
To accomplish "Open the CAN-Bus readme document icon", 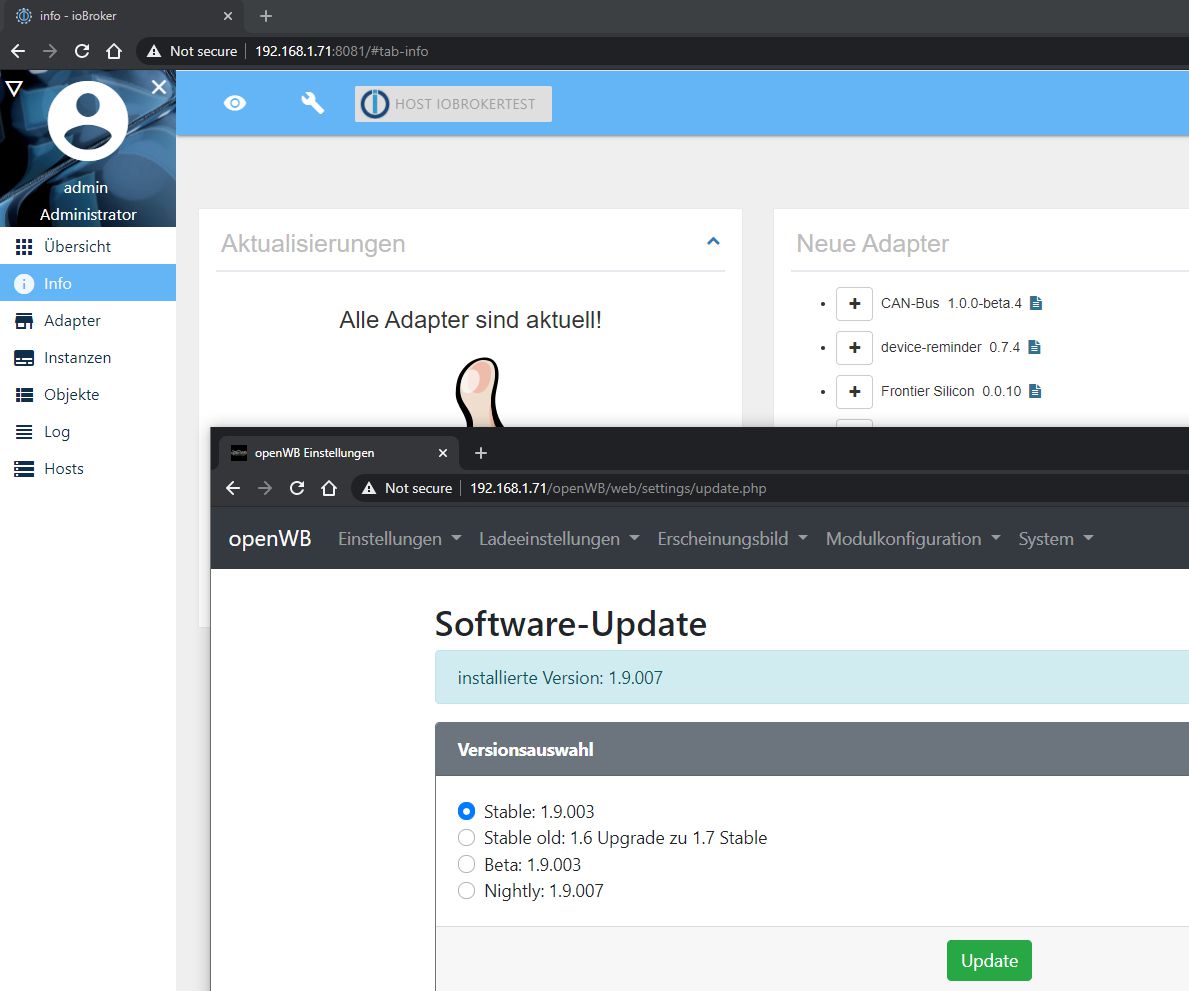I will [x=1036, y=303].
